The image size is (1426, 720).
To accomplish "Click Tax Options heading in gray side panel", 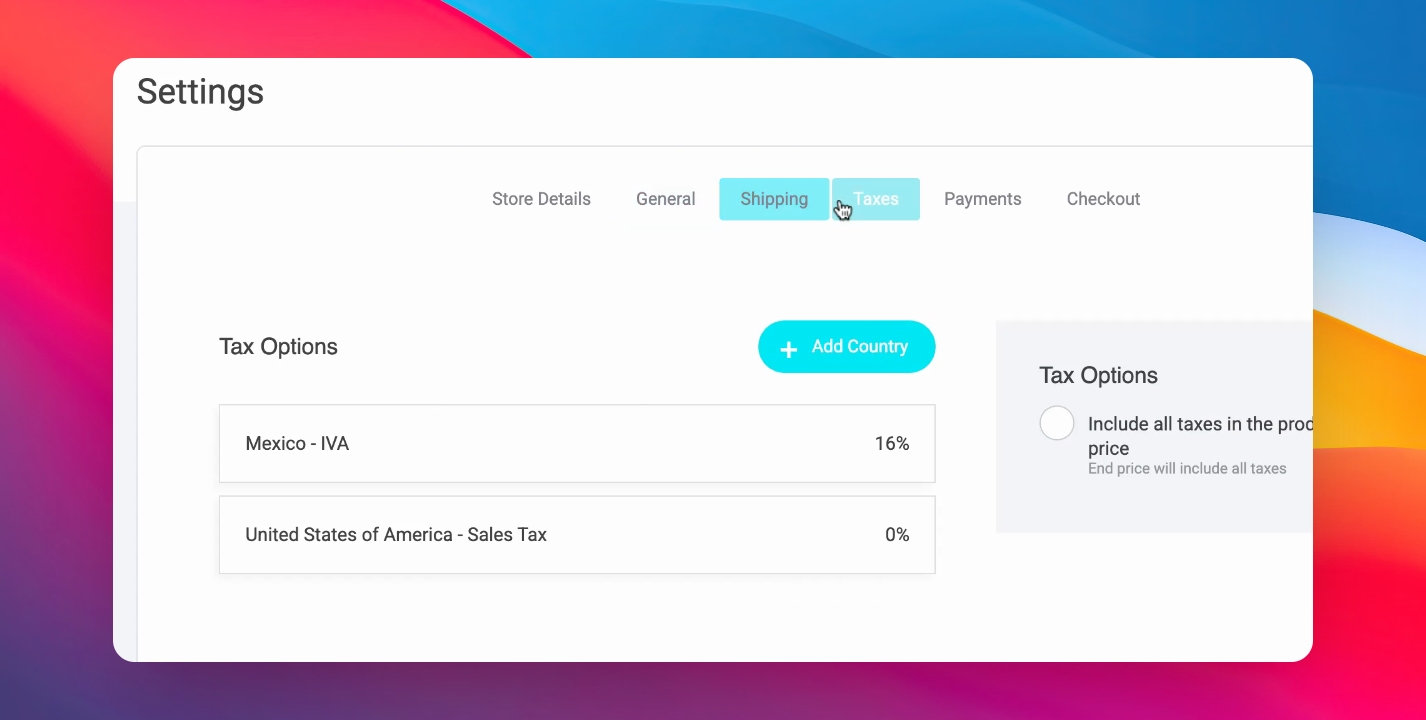I will point(1098,376).
